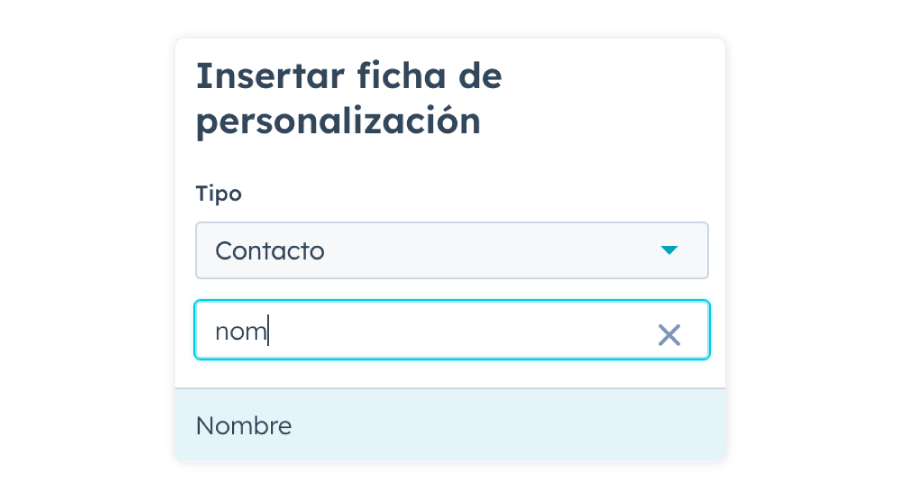Insert the Nombre token from the list
This screenshot has height=501, width=901.
pyautogui.click(x=244, y=426)
